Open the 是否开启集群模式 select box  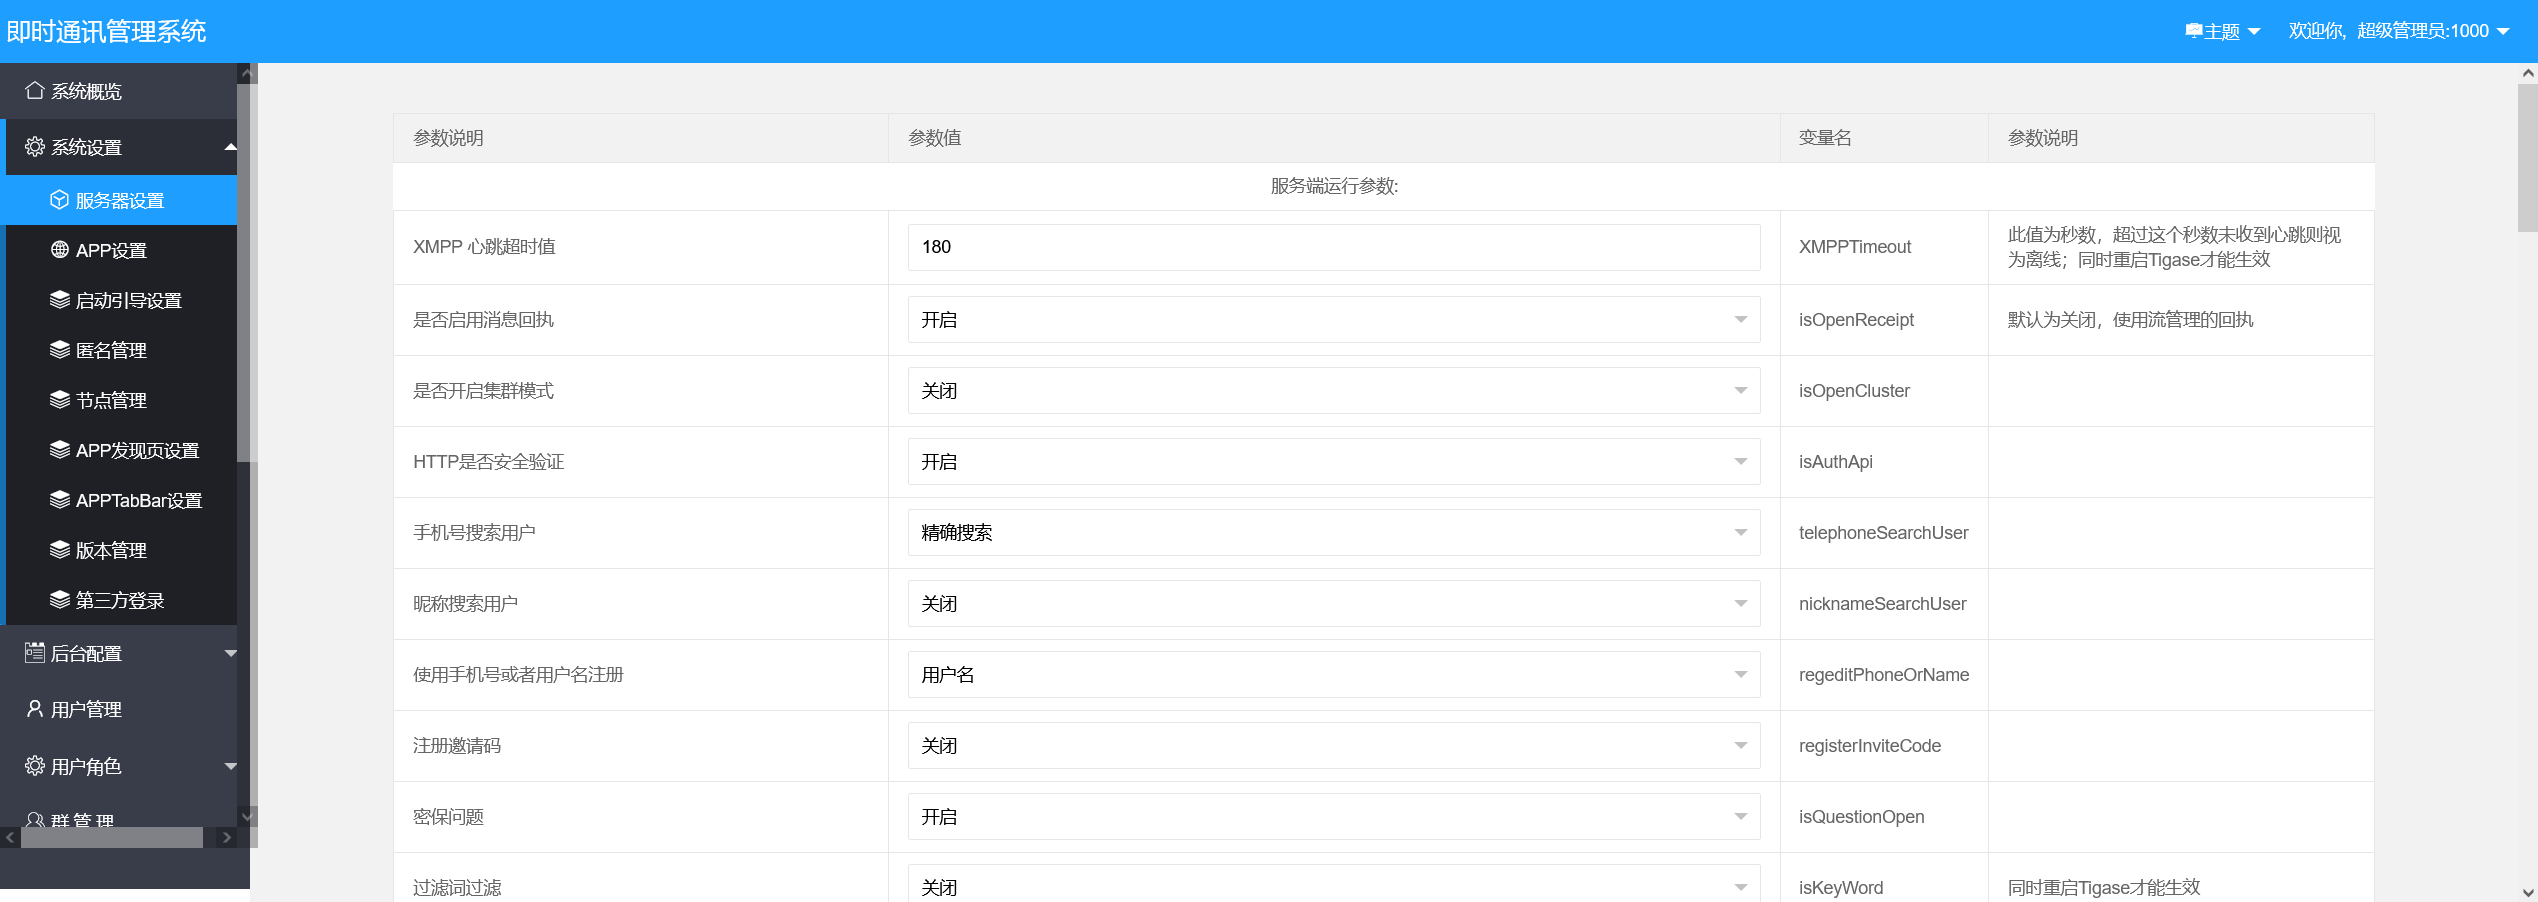point(1334,391)
